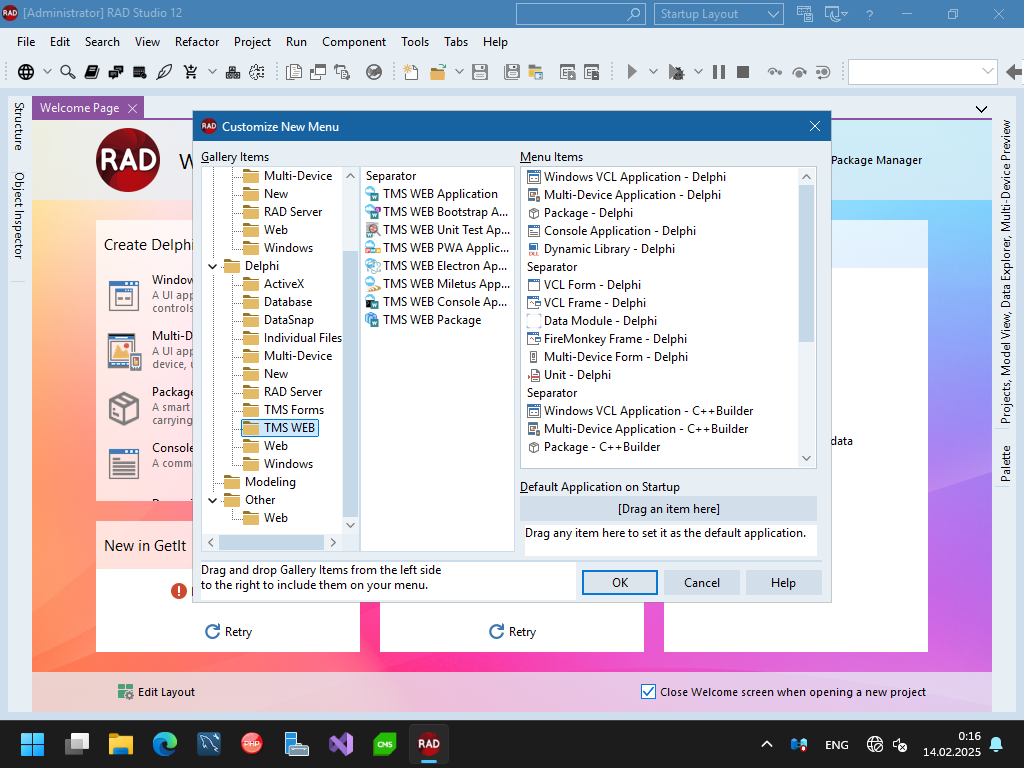Click the book icon in the toolbar
This screenshot has width=1024, height=768.
(91, 72)
